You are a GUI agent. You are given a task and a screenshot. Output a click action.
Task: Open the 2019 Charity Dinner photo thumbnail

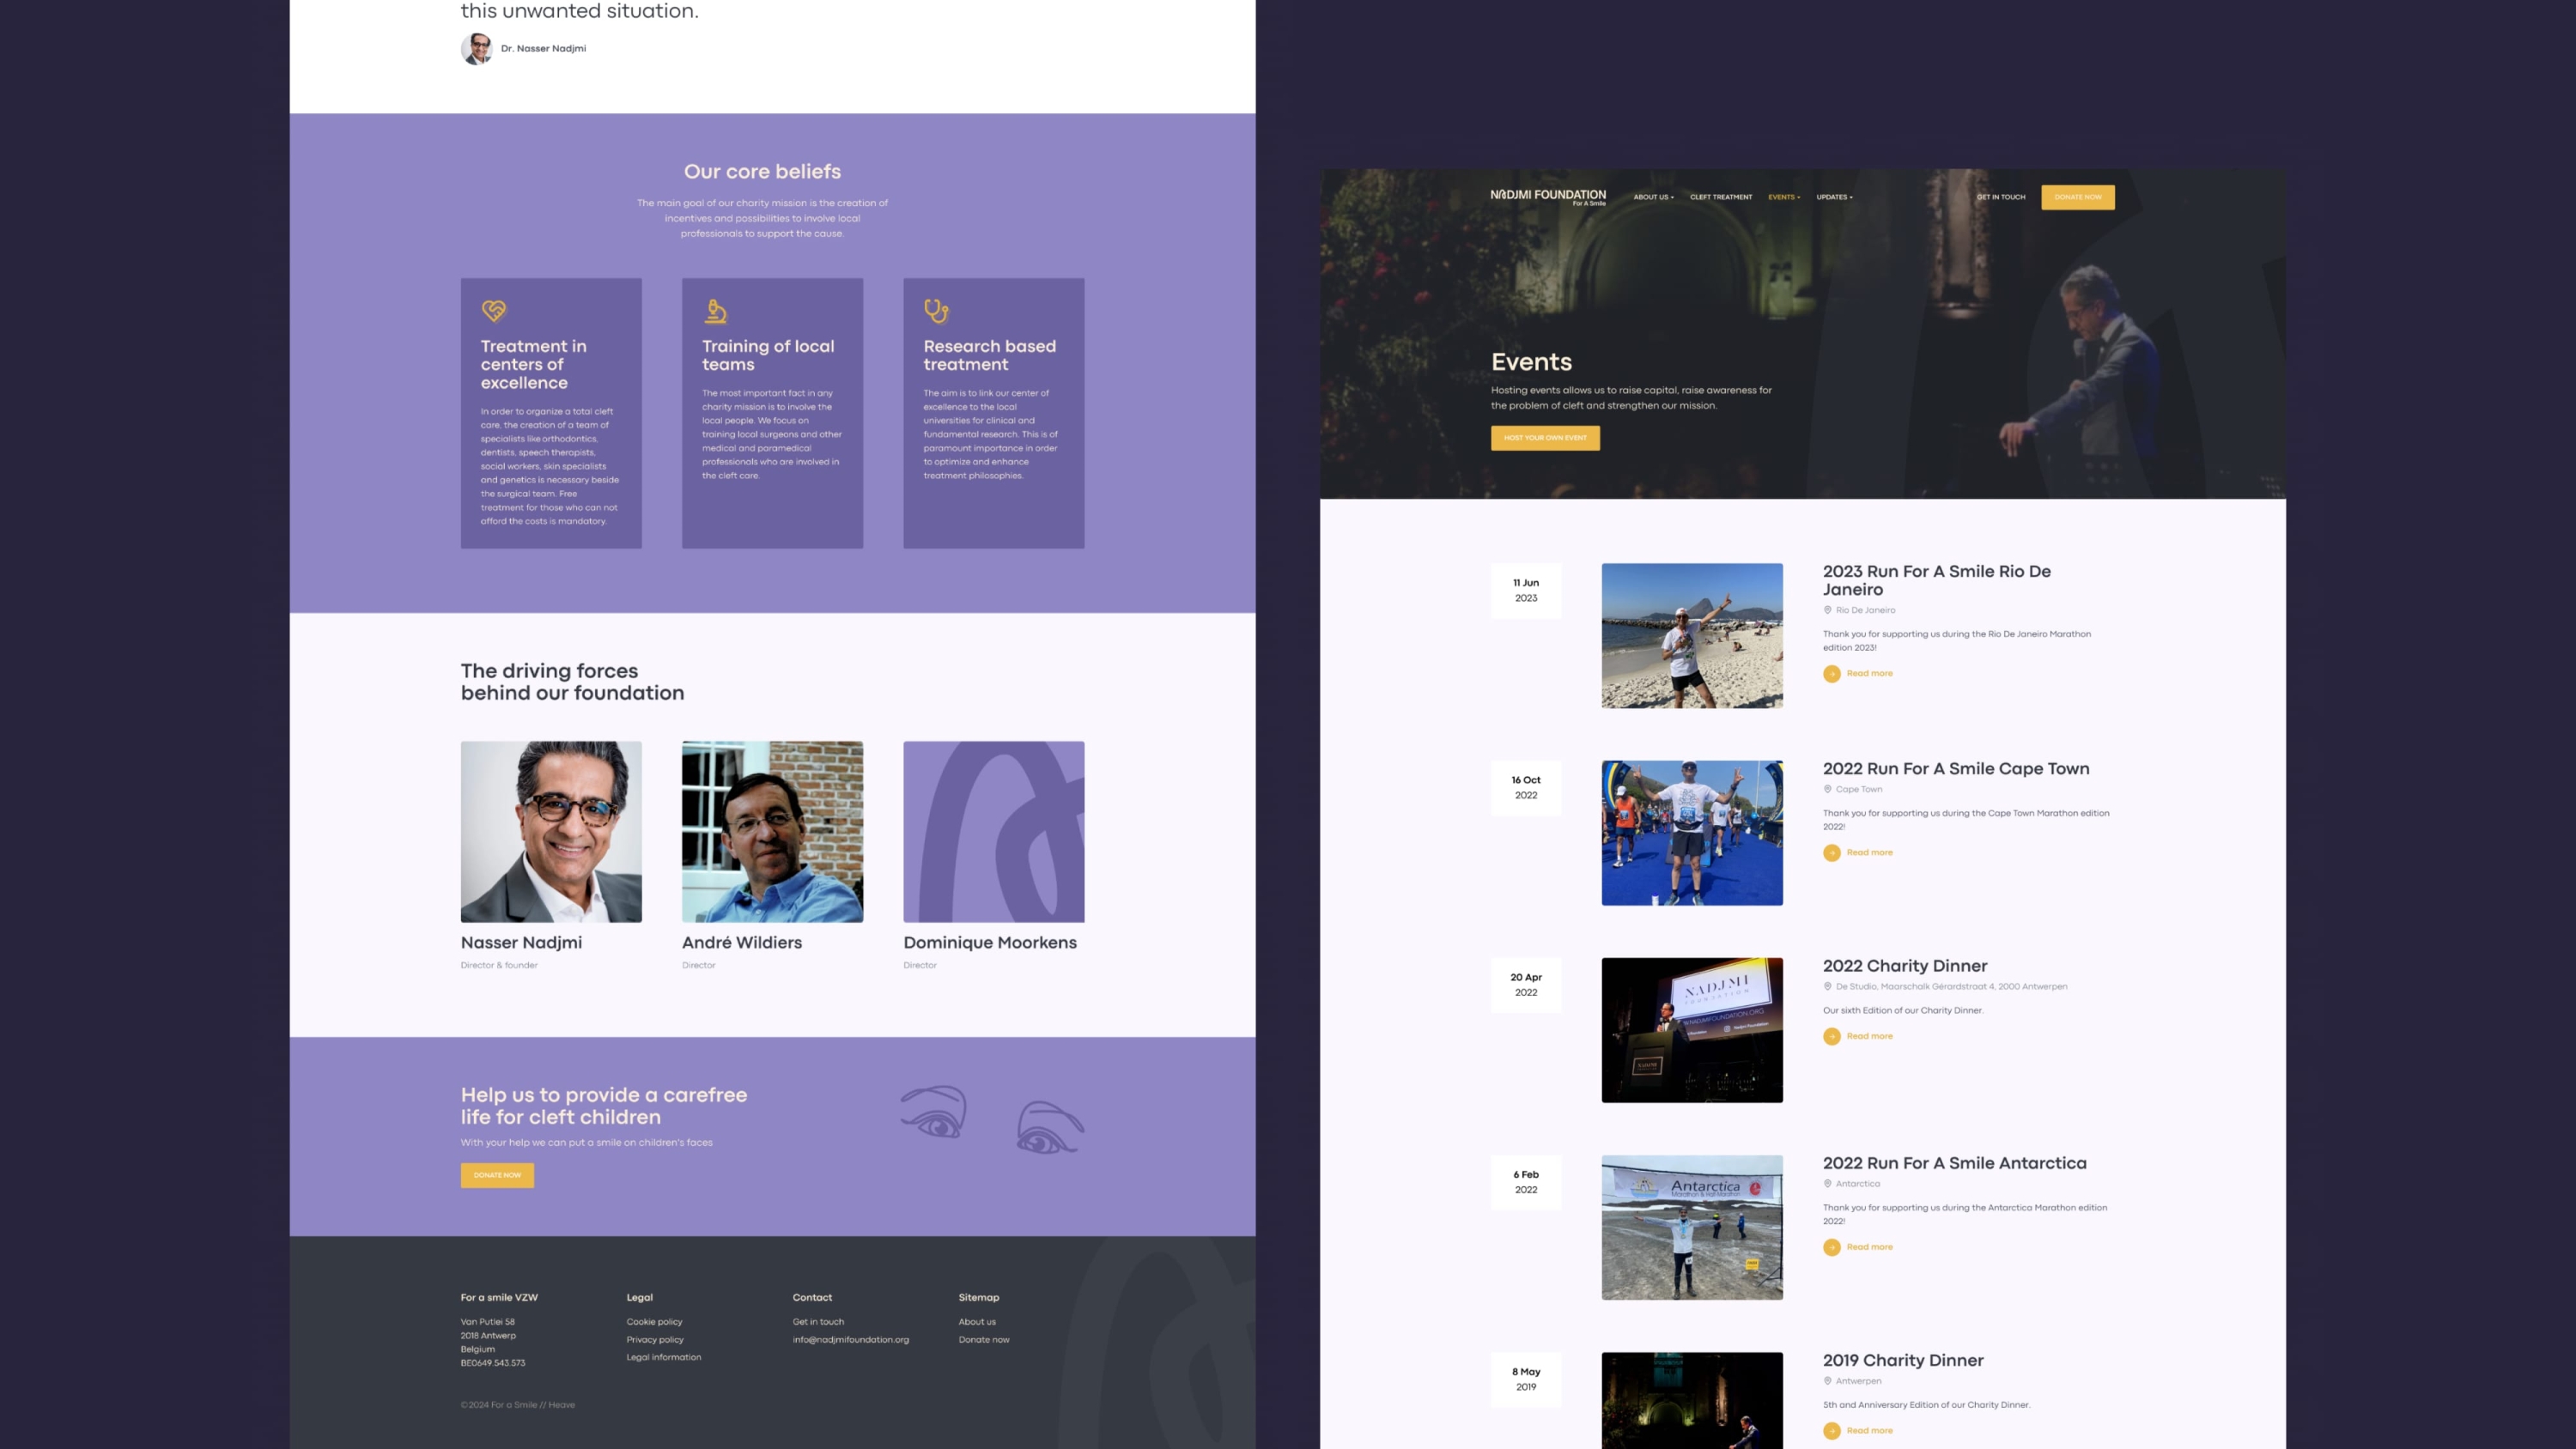click(x=1692, y=1400)
